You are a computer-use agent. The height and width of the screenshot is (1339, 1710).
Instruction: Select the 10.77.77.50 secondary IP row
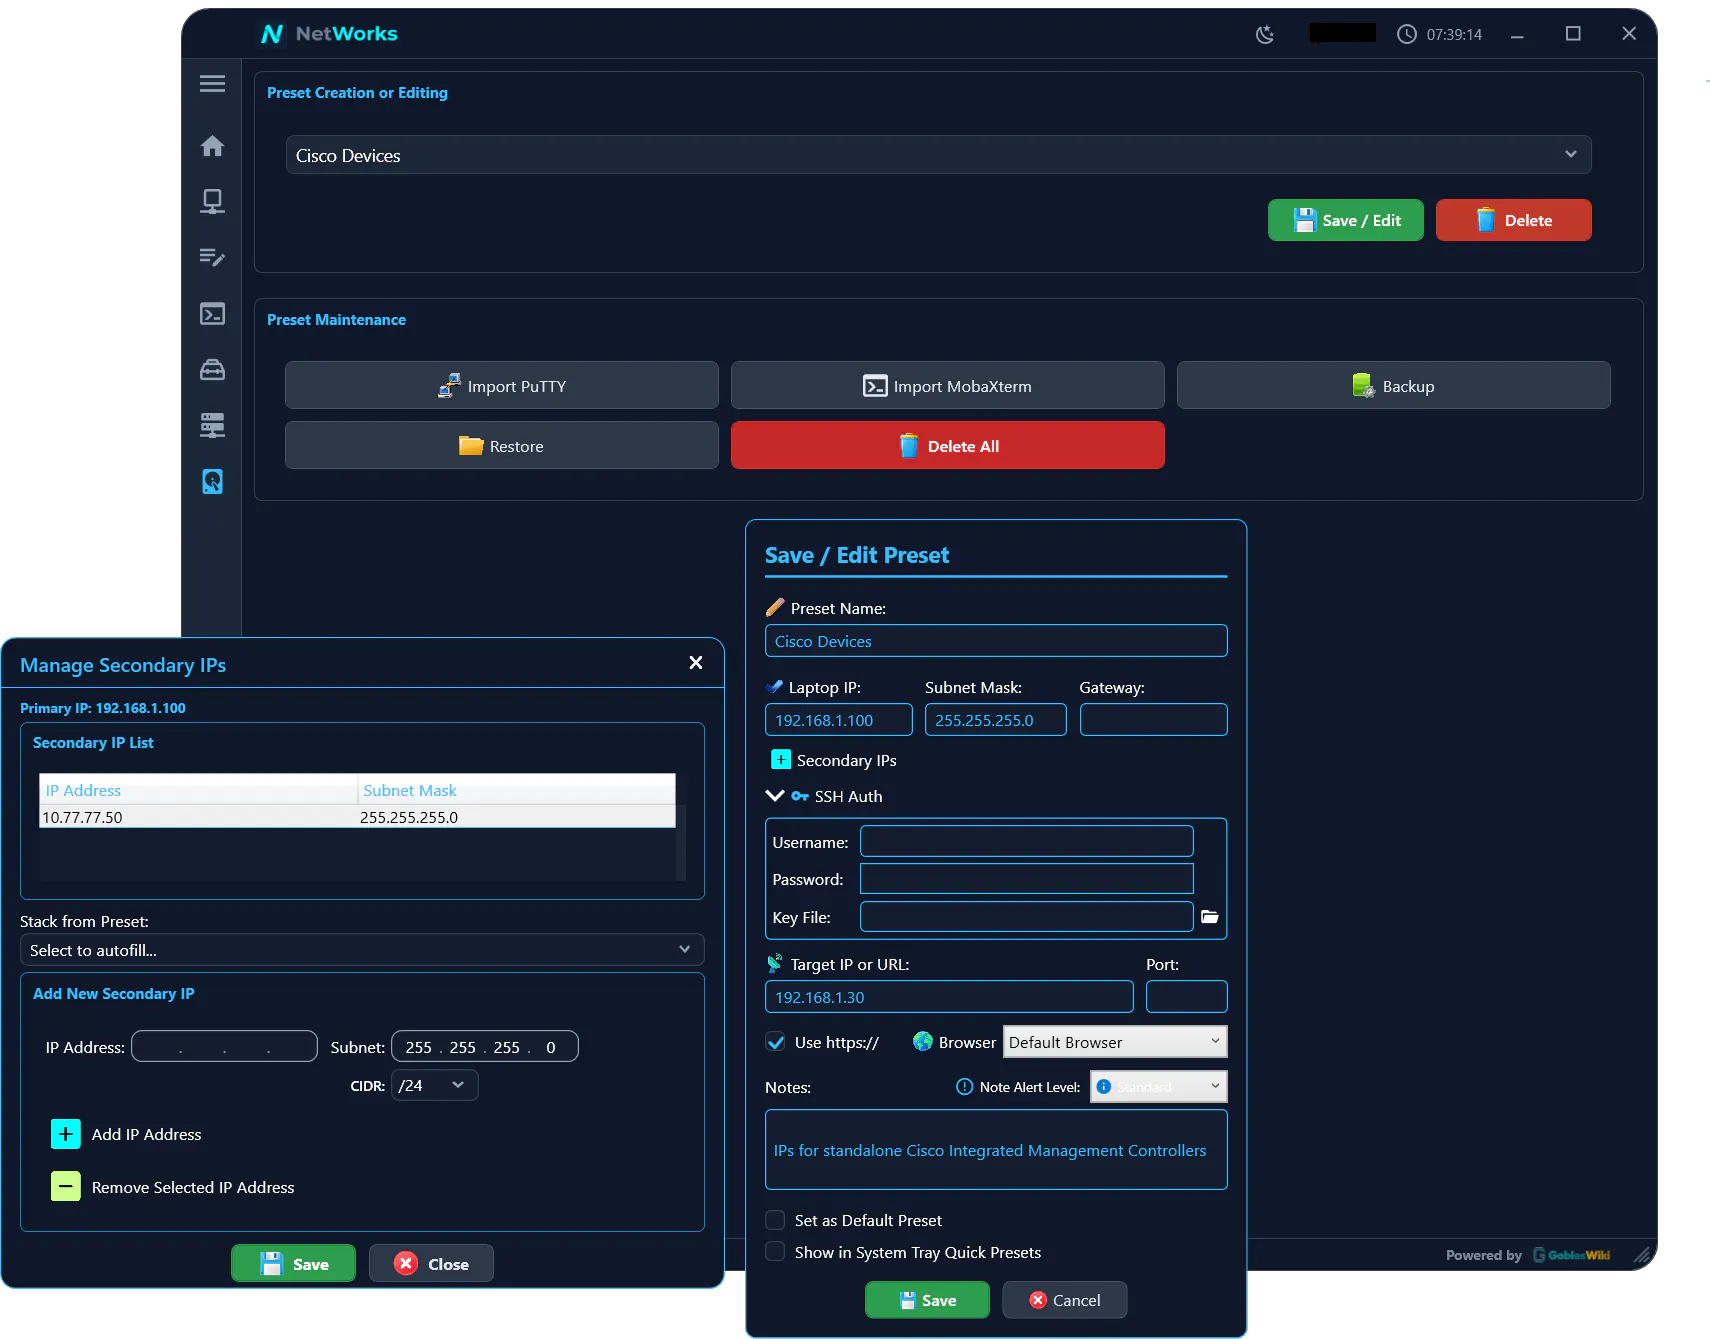(x=357, y=817)
